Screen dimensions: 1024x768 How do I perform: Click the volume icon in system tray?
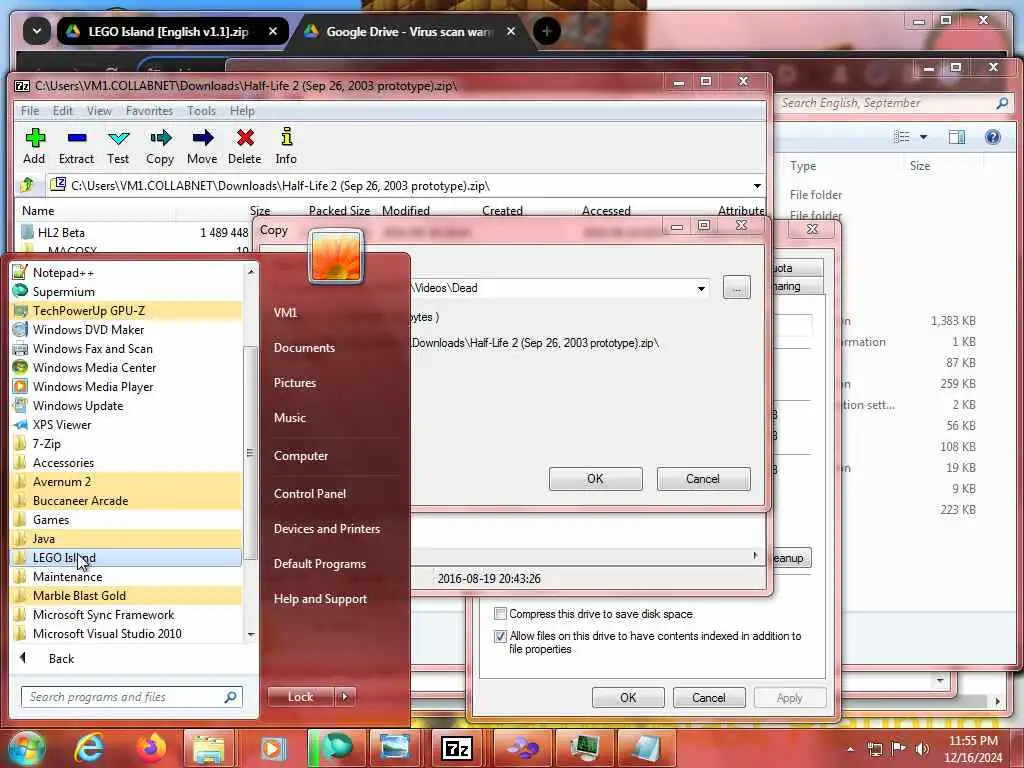[x=922, y=749]
